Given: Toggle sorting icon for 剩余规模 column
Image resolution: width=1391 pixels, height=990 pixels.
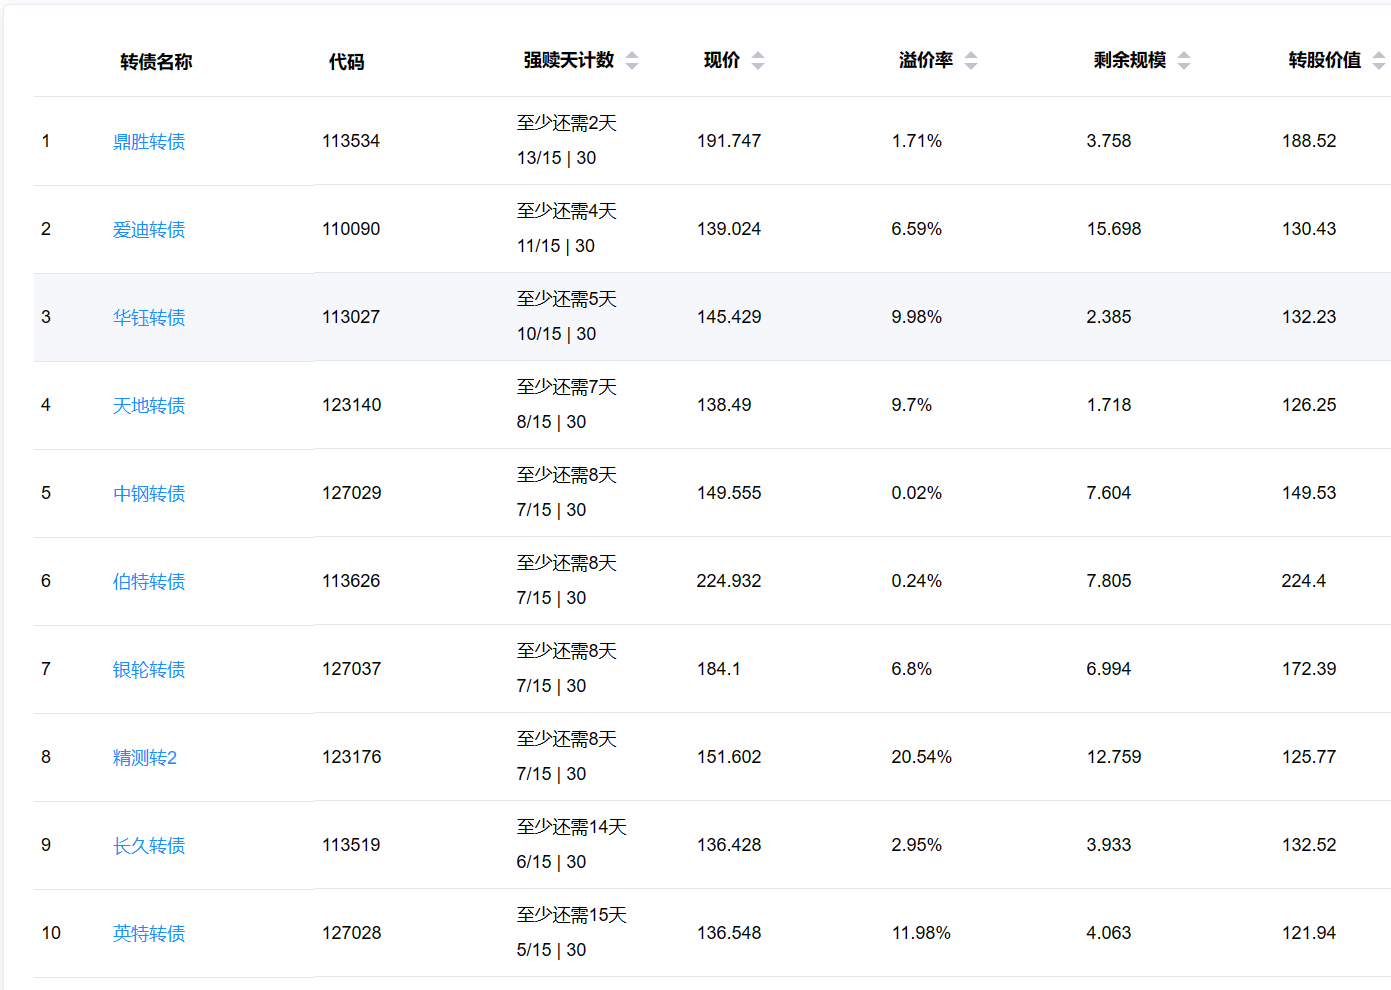Looking at the screenshot, I should [x=1184, y=61].
